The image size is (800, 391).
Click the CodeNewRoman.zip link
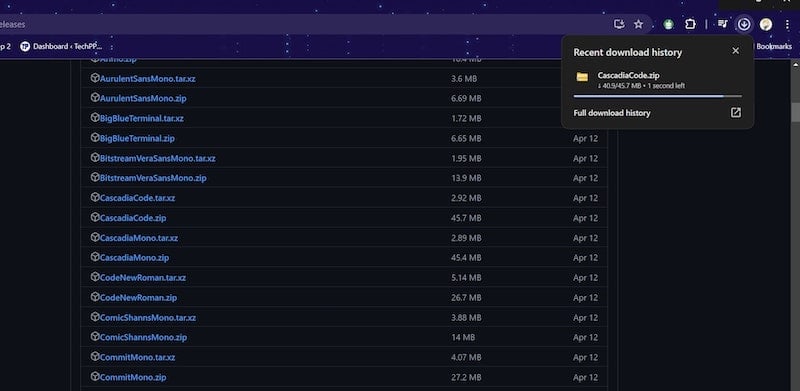pos(138,298)
